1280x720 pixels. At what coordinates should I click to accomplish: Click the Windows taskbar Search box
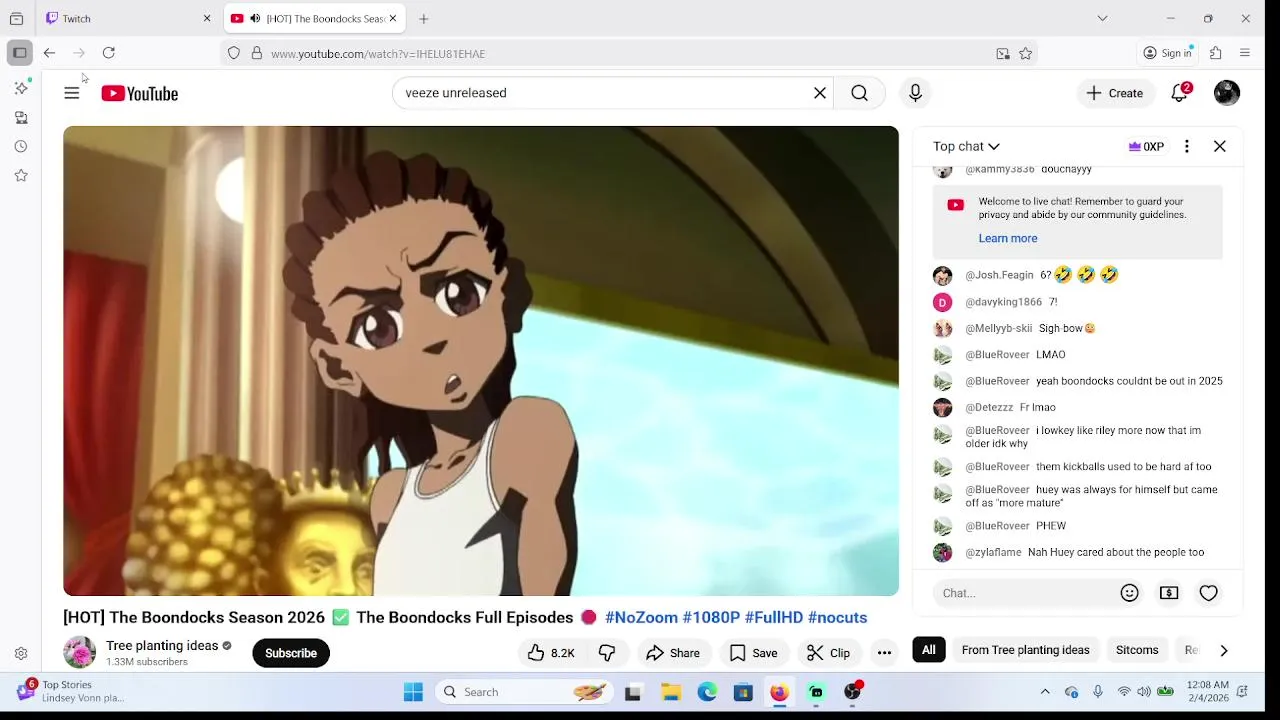coord(523,692)
